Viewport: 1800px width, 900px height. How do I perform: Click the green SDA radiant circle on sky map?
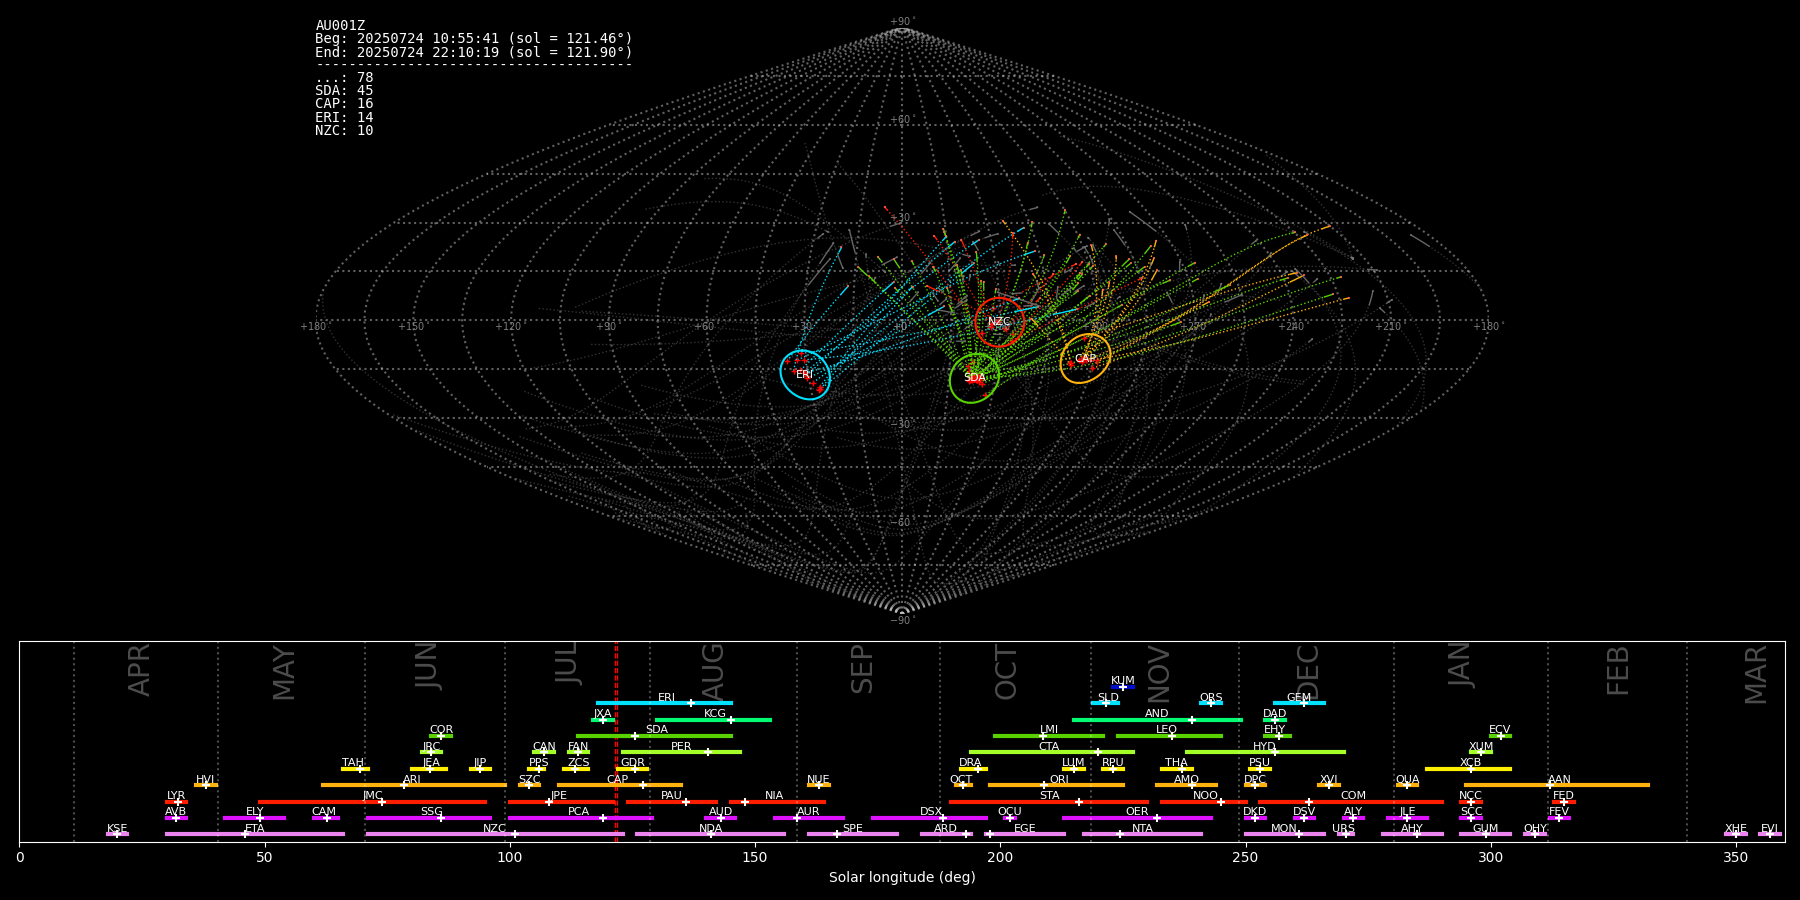975,378
